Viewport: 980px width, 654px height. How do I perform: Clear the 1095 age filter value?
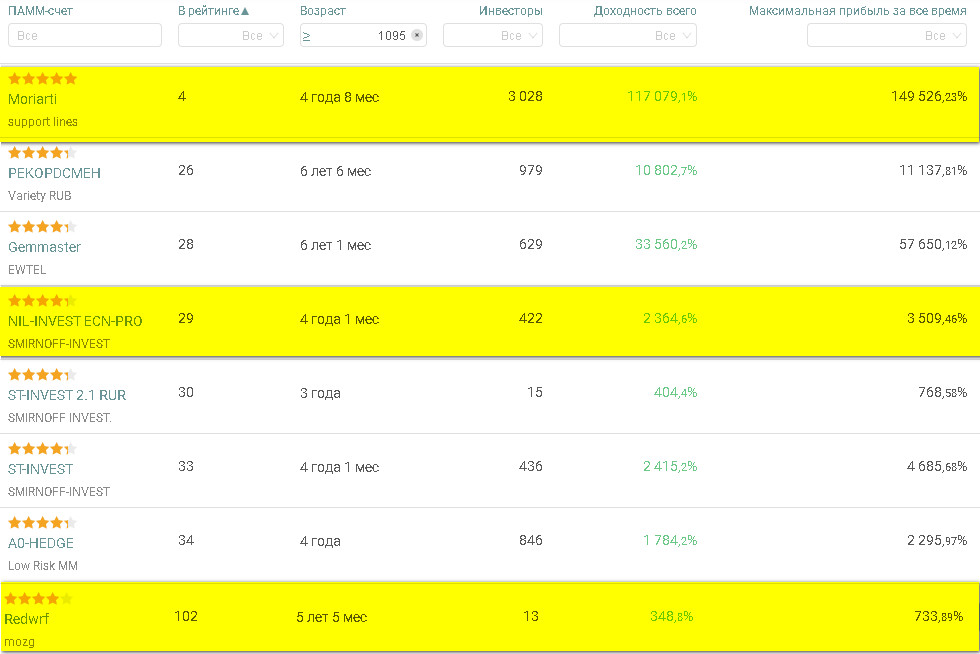pyautogui.click(x=417, y=35)
